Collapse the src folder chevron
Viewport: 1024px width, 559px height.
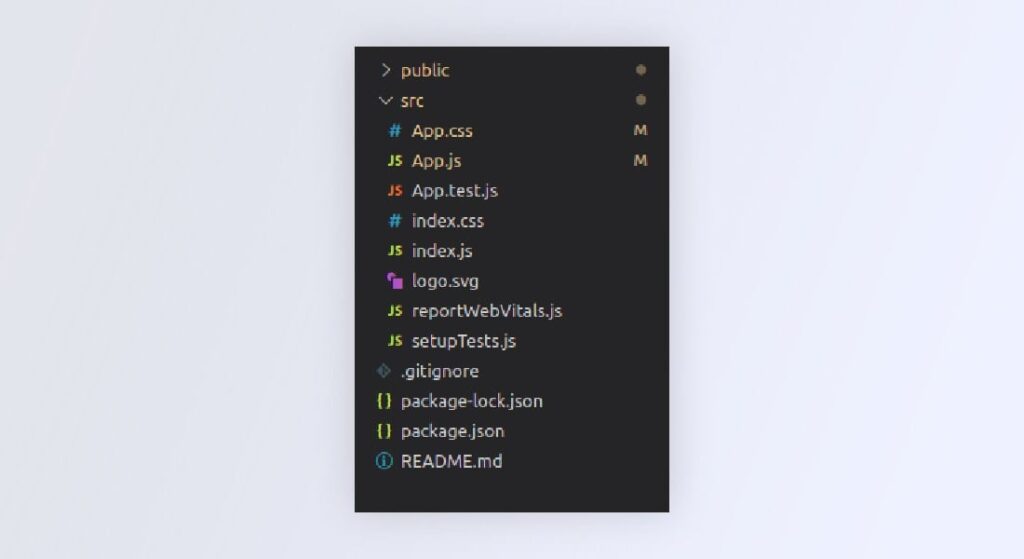pyautogui.click(x=386, y=101)
